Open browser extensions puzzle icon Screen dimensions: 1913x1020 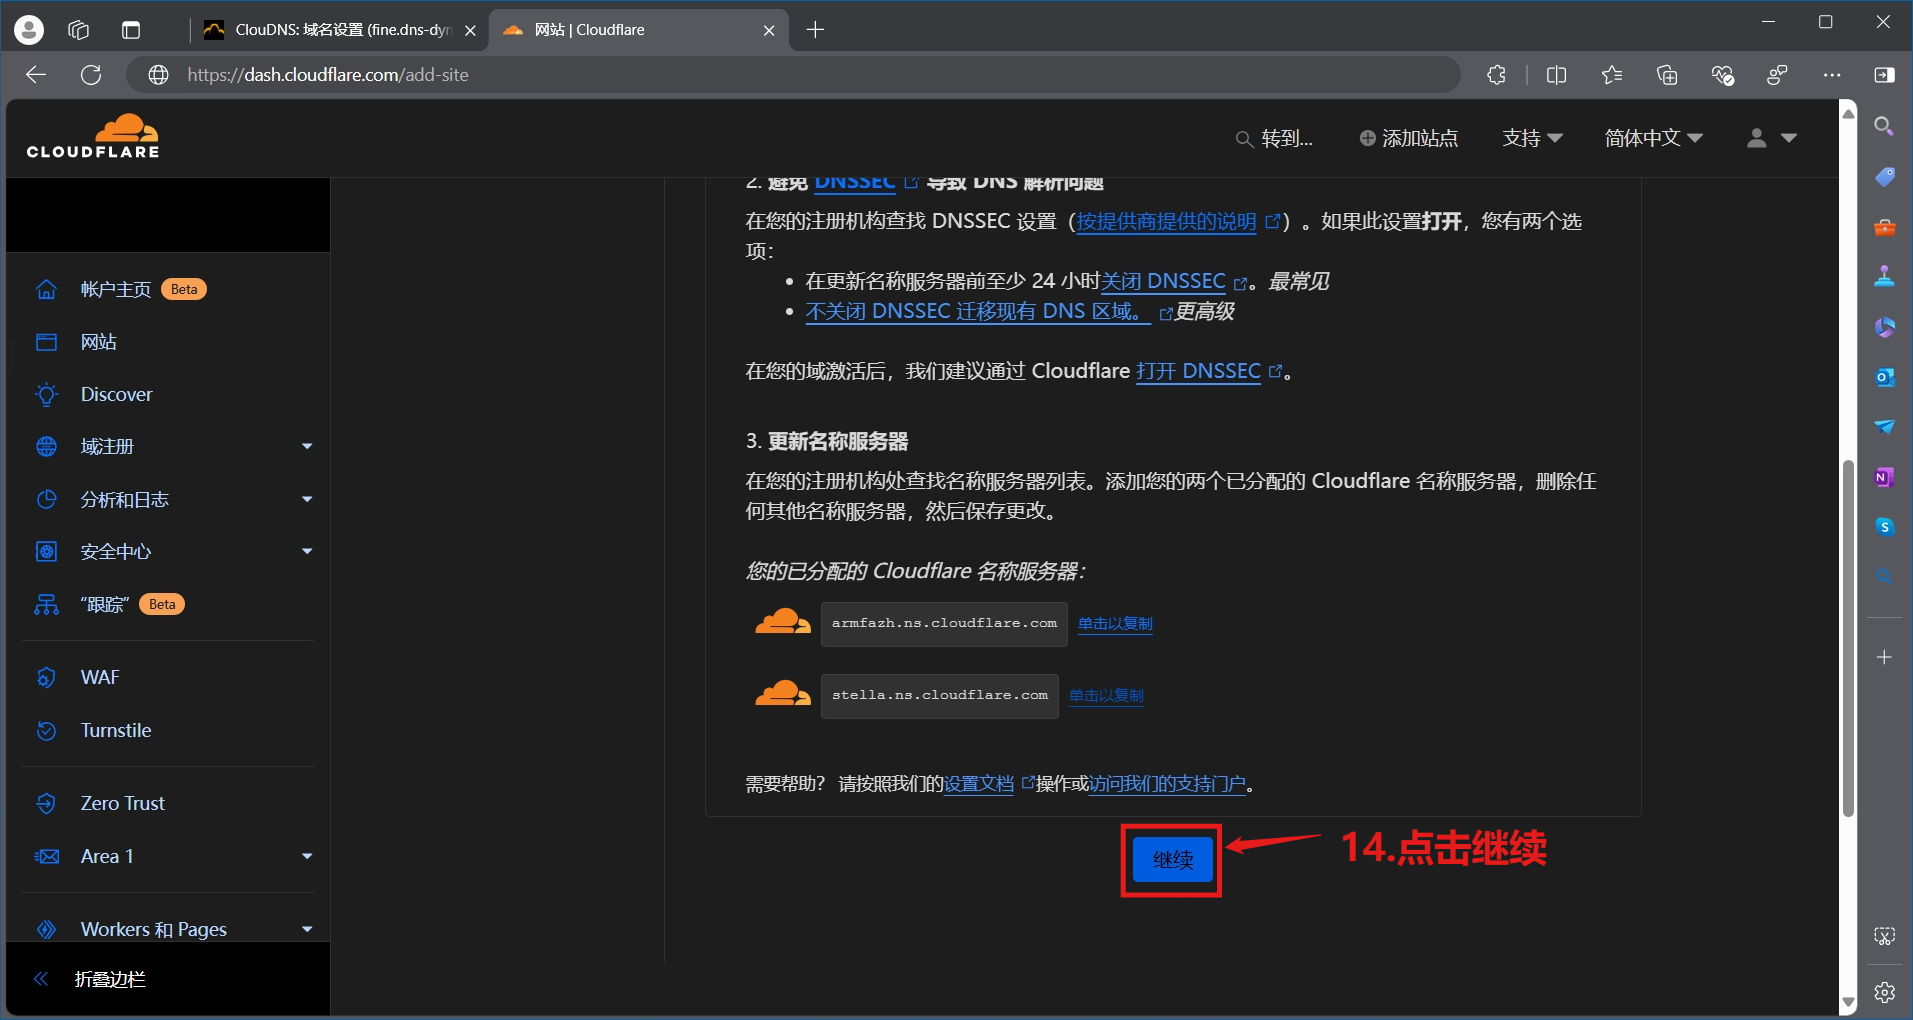pyautogui.click(x=1497, y=75)
